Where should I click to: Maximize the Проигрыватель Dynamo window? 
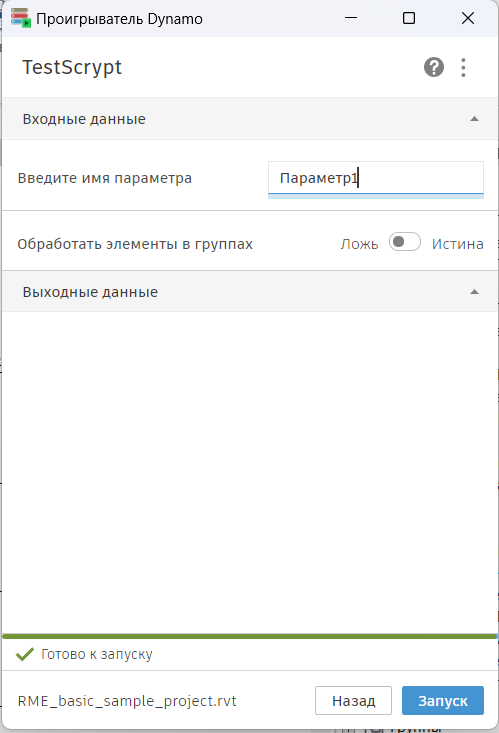pos(409,18)
